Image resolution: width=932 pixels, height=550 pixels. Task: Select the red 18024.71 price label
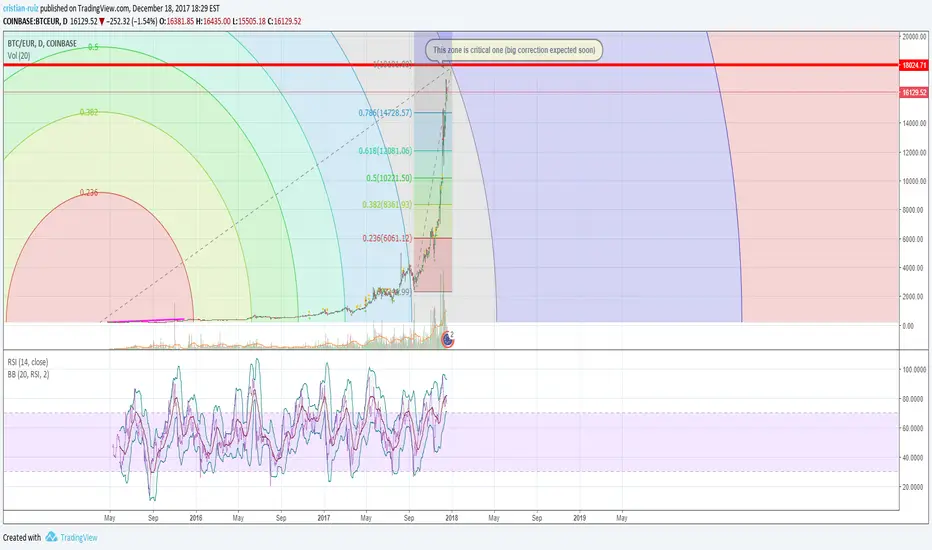pyautogui.click(x=914, y=65)
